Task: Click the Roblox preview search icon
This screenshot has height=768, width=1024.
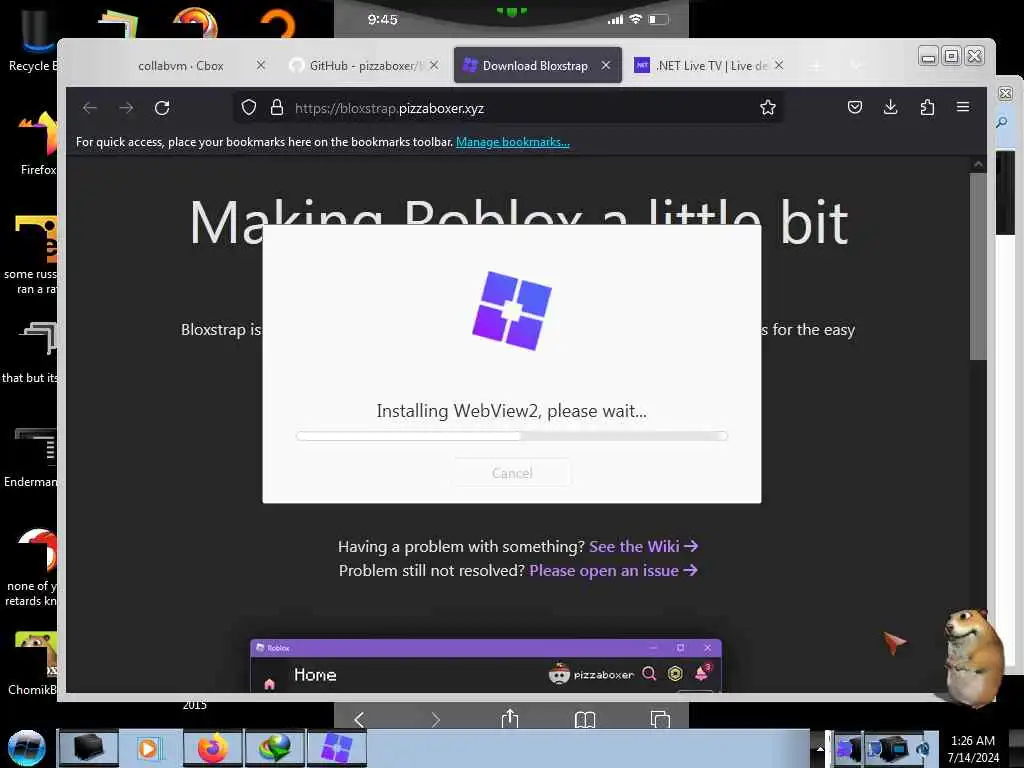Action: pyautogui.click(x=649, y=673)
